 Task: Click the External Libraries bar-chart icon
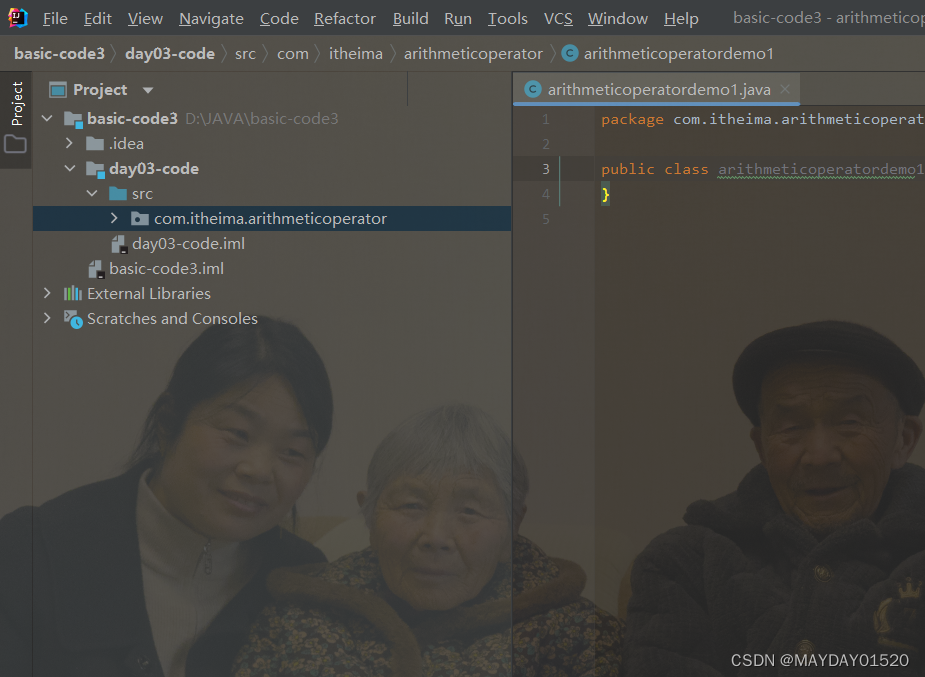(x=73, y=293)
